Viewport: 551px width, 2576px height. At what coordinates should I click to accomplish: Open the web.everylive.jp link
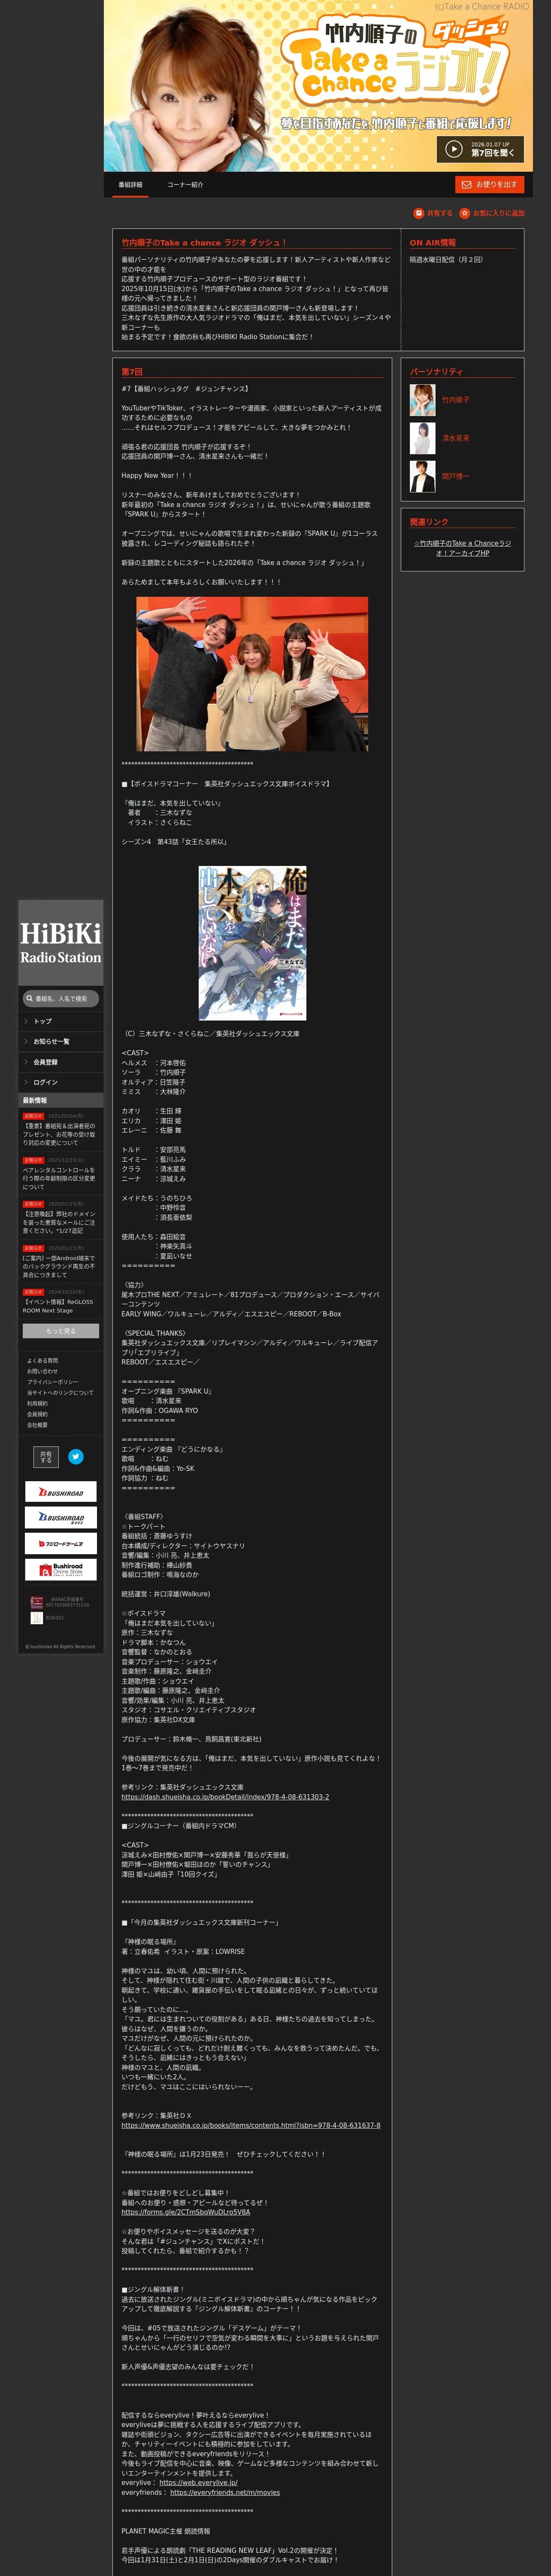click(198, 2482)
